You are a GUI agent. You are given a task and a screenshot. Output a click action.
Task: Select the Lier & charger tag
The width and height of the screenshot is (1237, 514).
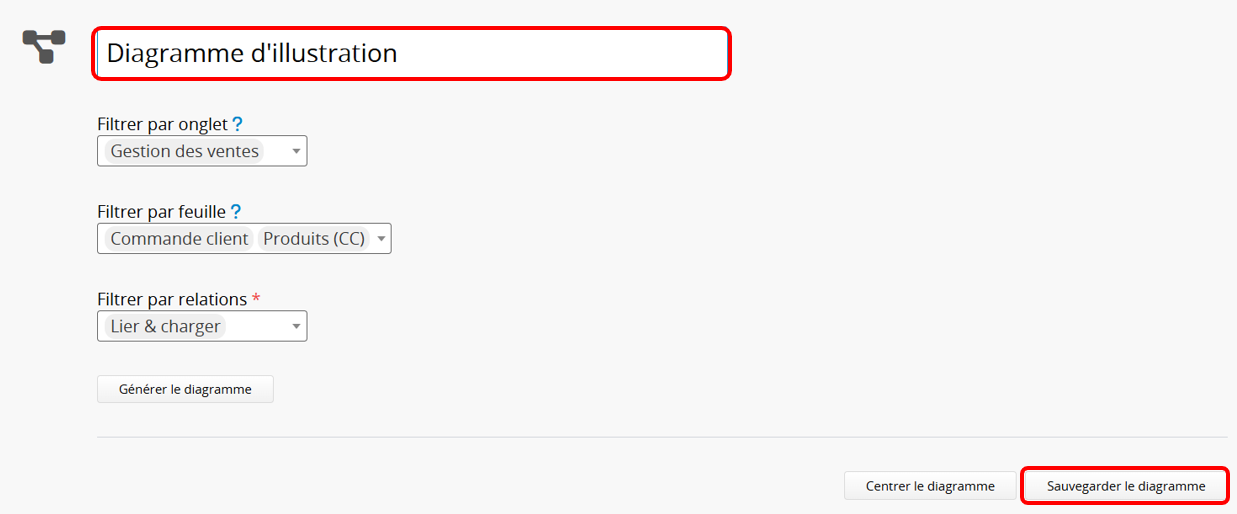(x=165, y=326)
